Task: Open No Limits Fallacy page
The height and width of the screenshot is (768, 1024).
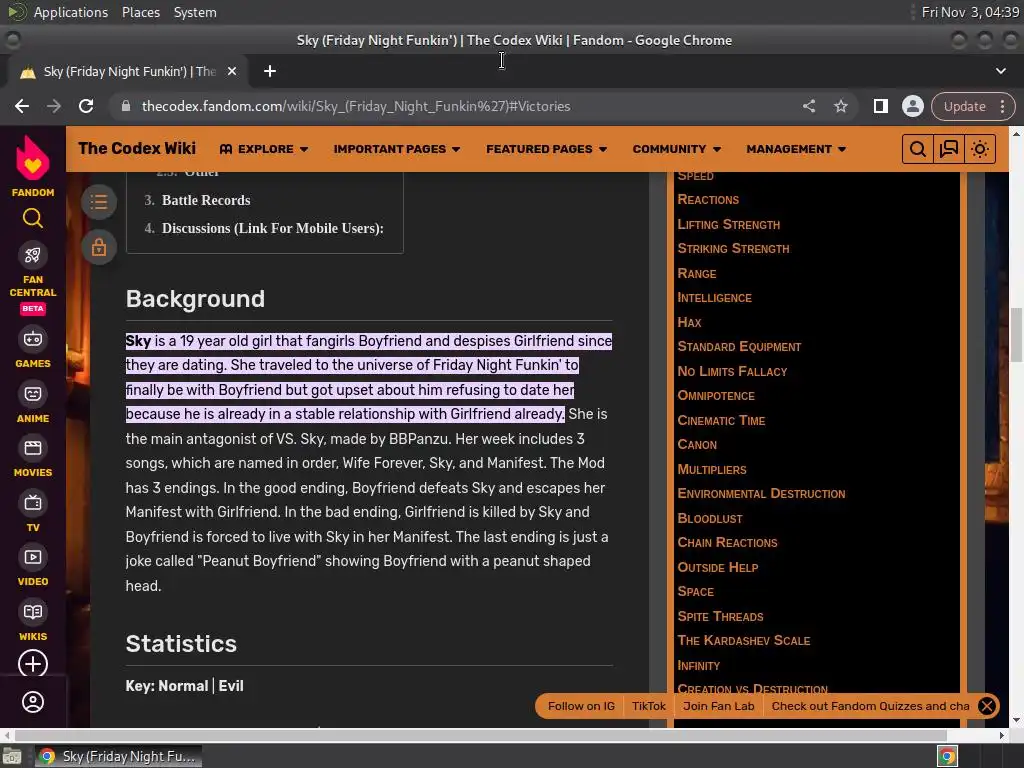Action: coord(731,372)
